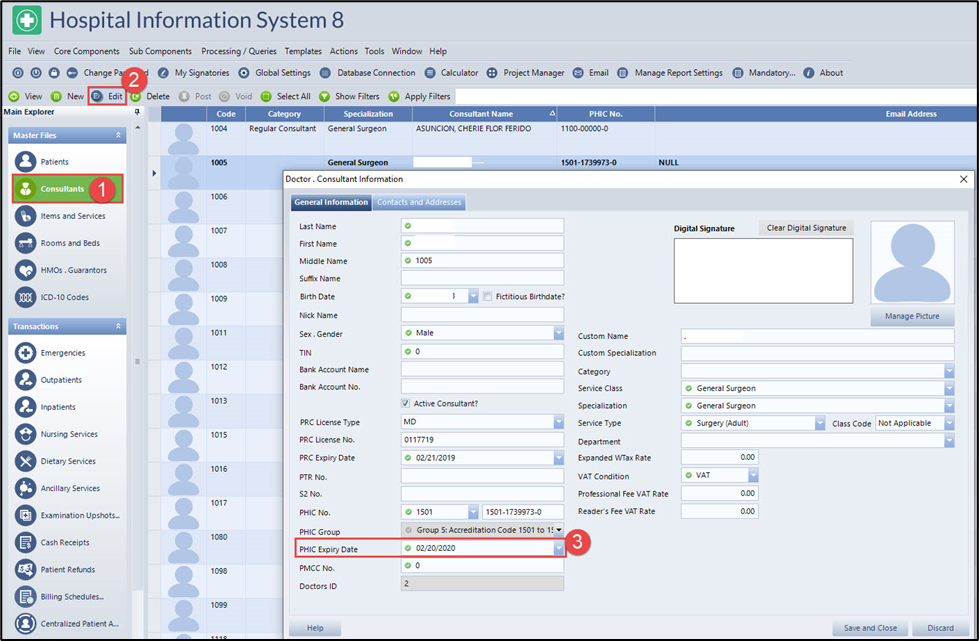
Task: Open PHIC Expiry Date picker dropdown
Action: (558, 548)
